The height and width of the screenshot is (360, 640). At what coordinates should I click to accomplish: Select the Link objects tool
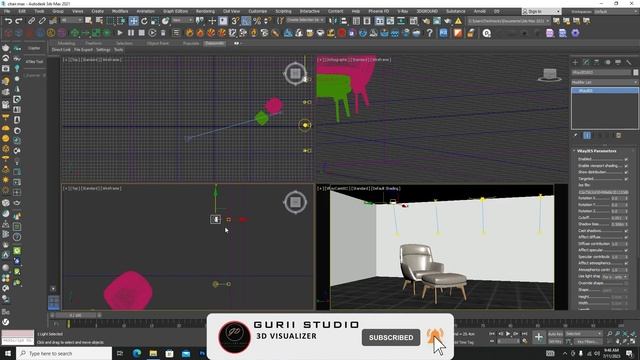[x=31, y=20]
